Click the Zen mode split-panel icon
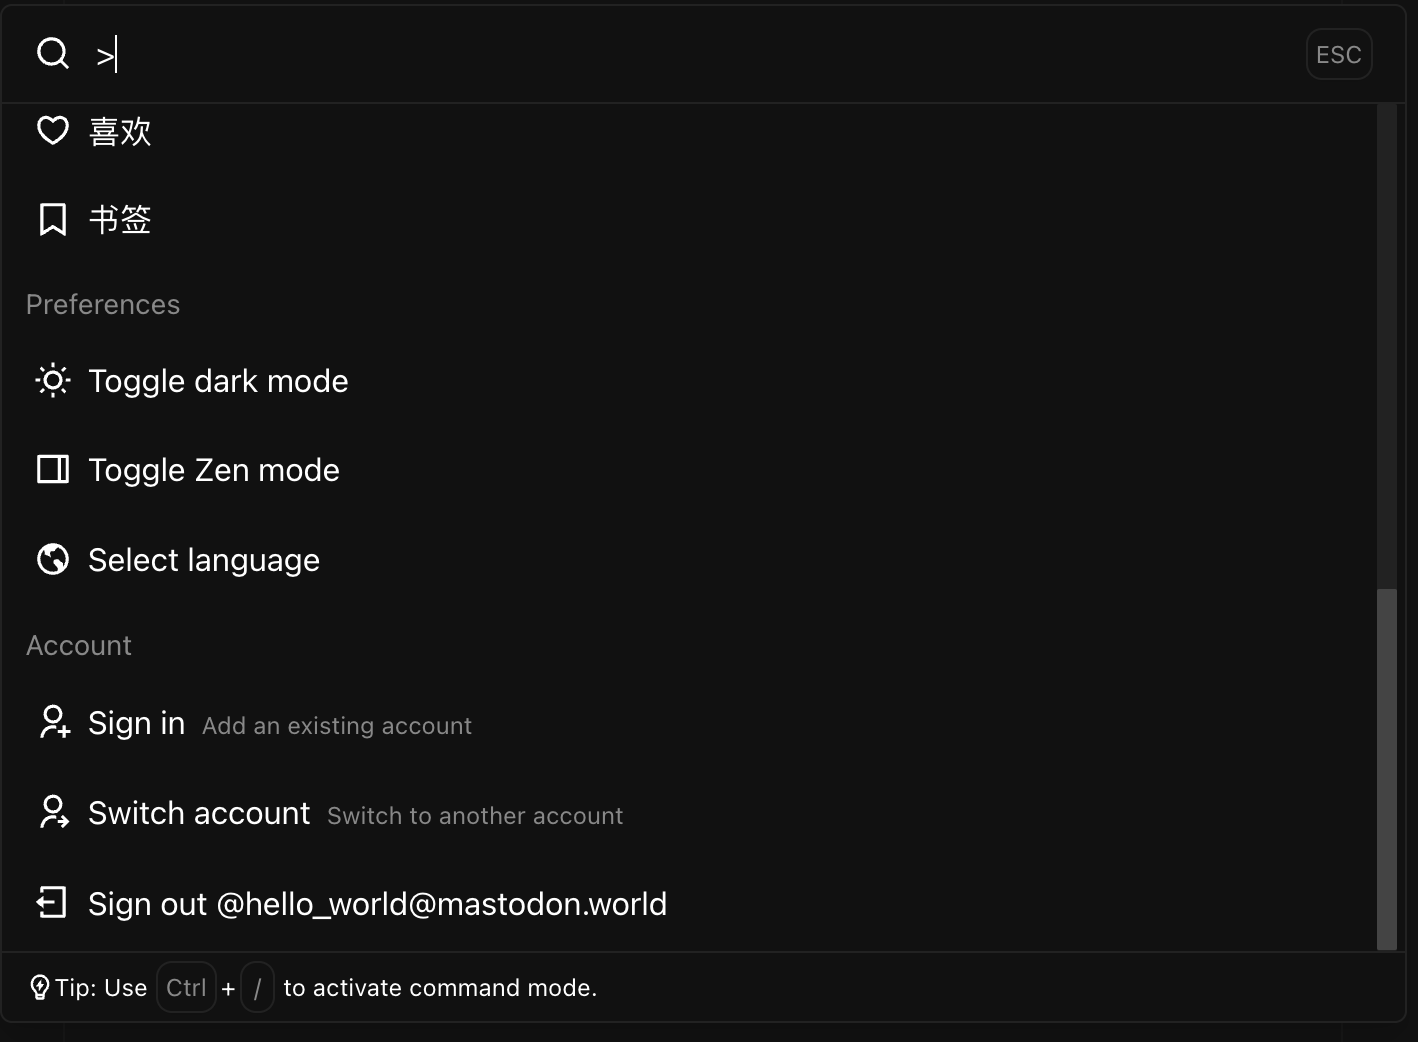The height and width of the screenshot is (1042, 1418). coord(52,469)
